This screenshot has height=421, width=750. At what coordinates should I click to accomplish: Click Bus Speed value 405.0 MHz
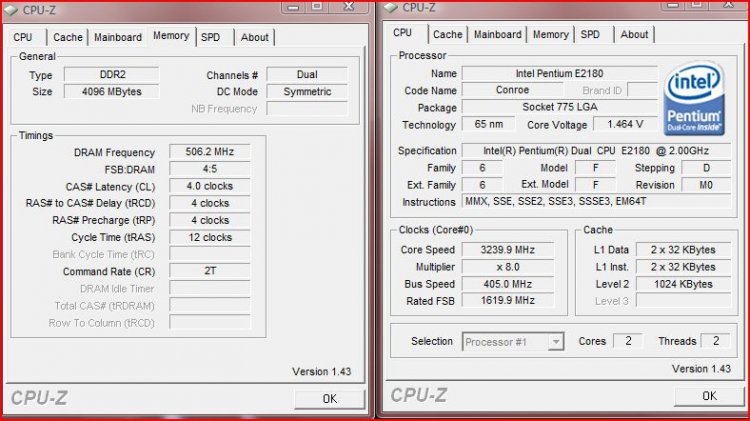[x=507, y=284]
